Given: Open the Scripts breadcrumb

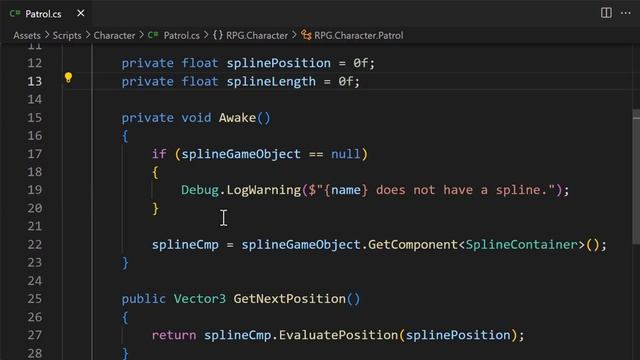Looking at the screenshot, I should [67, 36].
